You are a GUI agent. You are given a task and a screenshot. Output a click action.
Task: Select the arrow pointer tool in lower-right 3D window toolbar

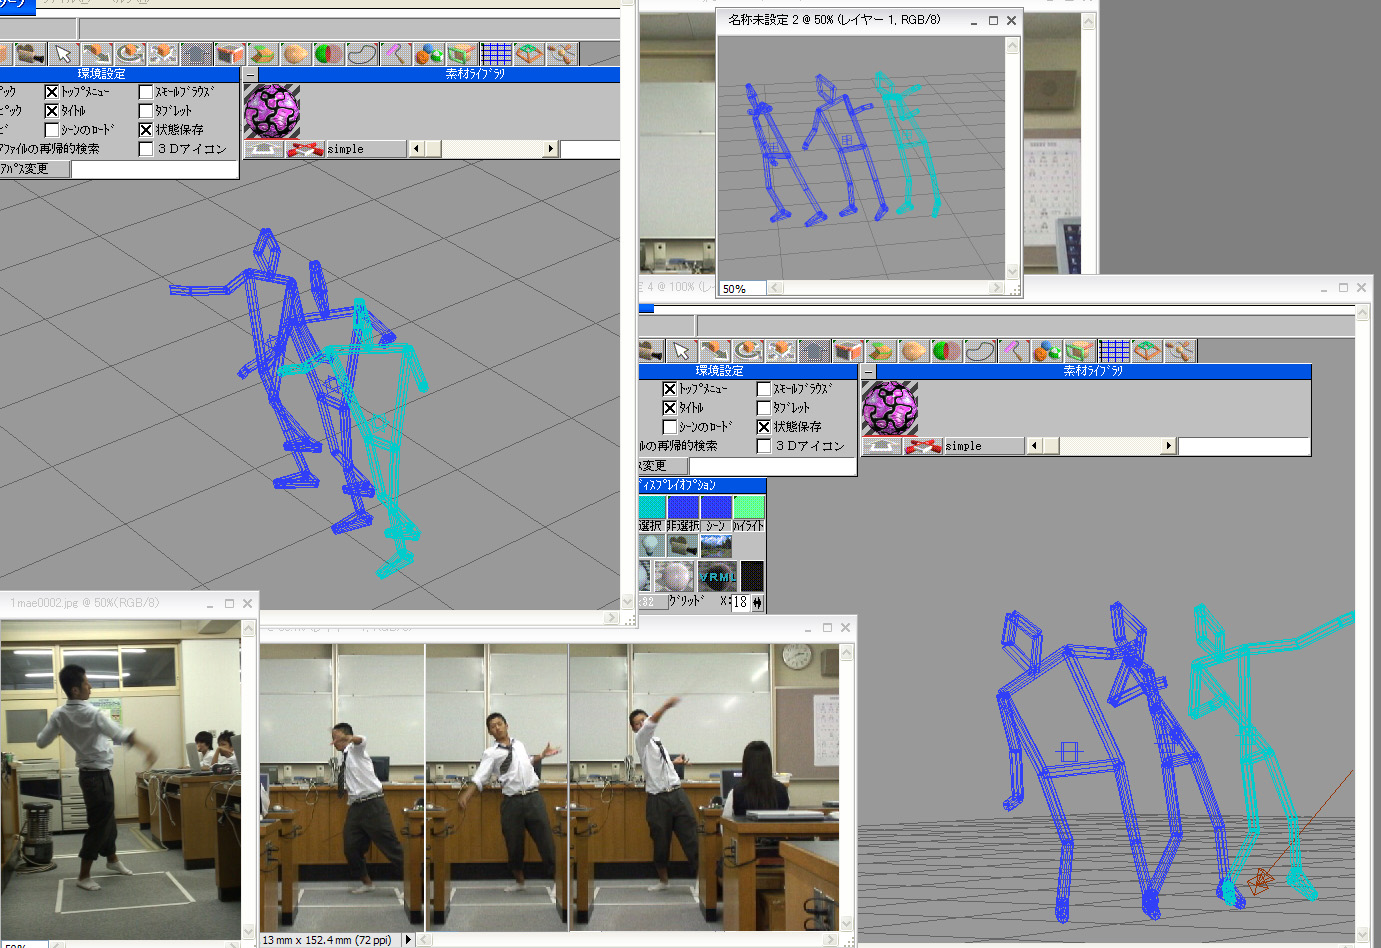pyautogui.click(x=682, y=351)
